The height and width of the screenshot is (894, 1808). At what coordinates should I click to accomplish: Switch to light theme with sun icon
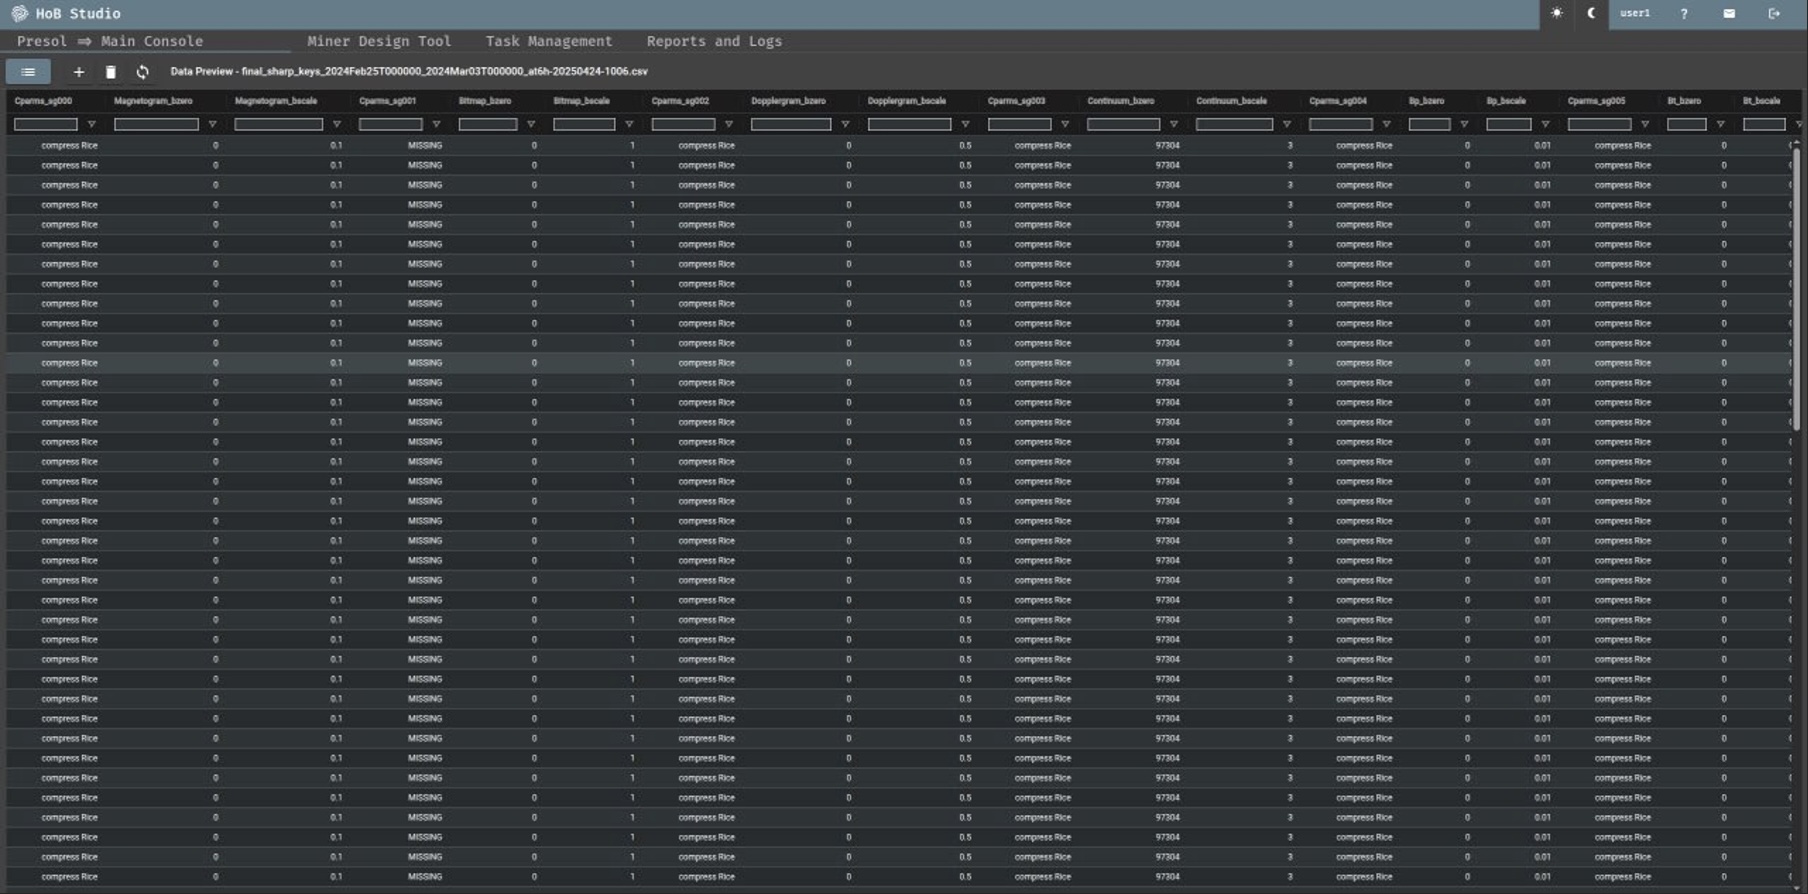click(x=1557, y=14)
